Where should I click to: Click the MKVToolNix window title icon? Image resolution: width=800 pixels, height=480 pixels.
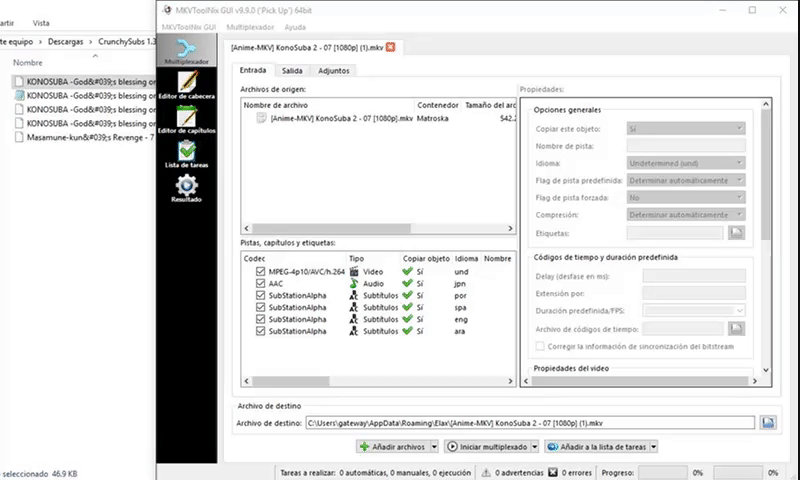tap(167, 10)
